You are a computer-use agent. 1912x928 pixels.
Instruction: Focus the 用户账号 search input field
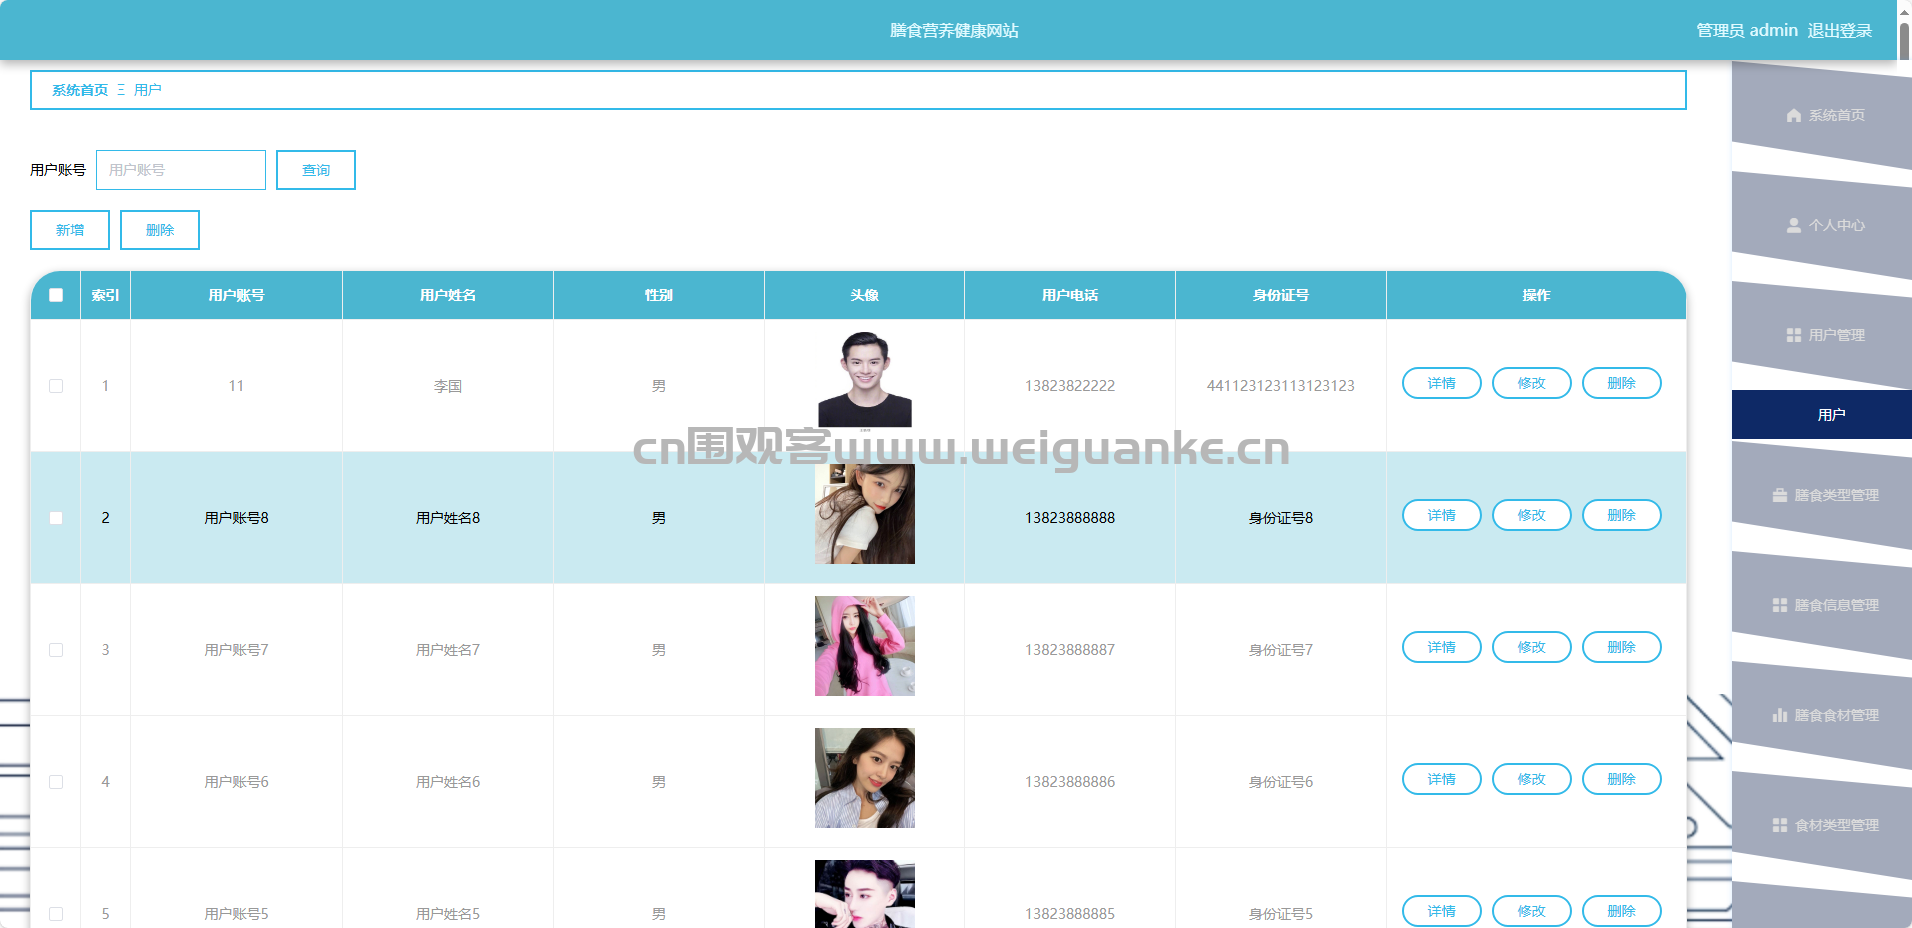(x=181, y=170)
